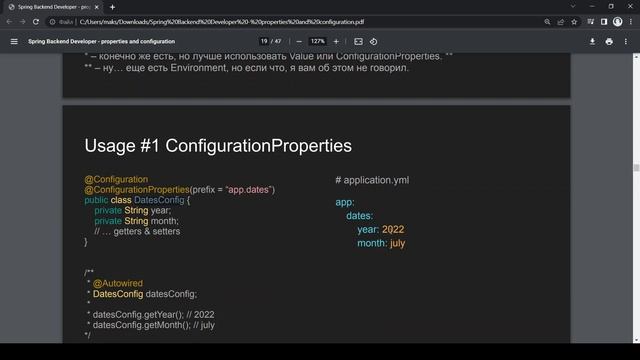Click the '// … getters & setters' comment

[x=137, y=231]
